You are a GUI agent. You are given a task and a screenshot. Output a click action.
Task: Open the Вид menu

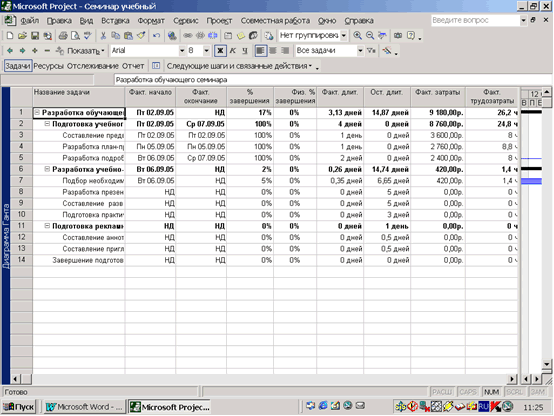coord(86,21)
